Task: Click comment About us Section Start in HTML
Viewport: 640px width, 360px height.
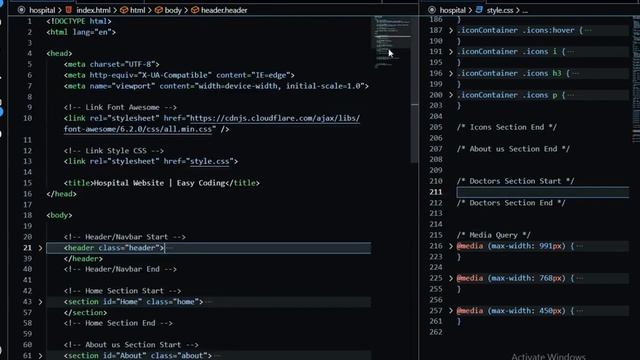Action: 131,345
